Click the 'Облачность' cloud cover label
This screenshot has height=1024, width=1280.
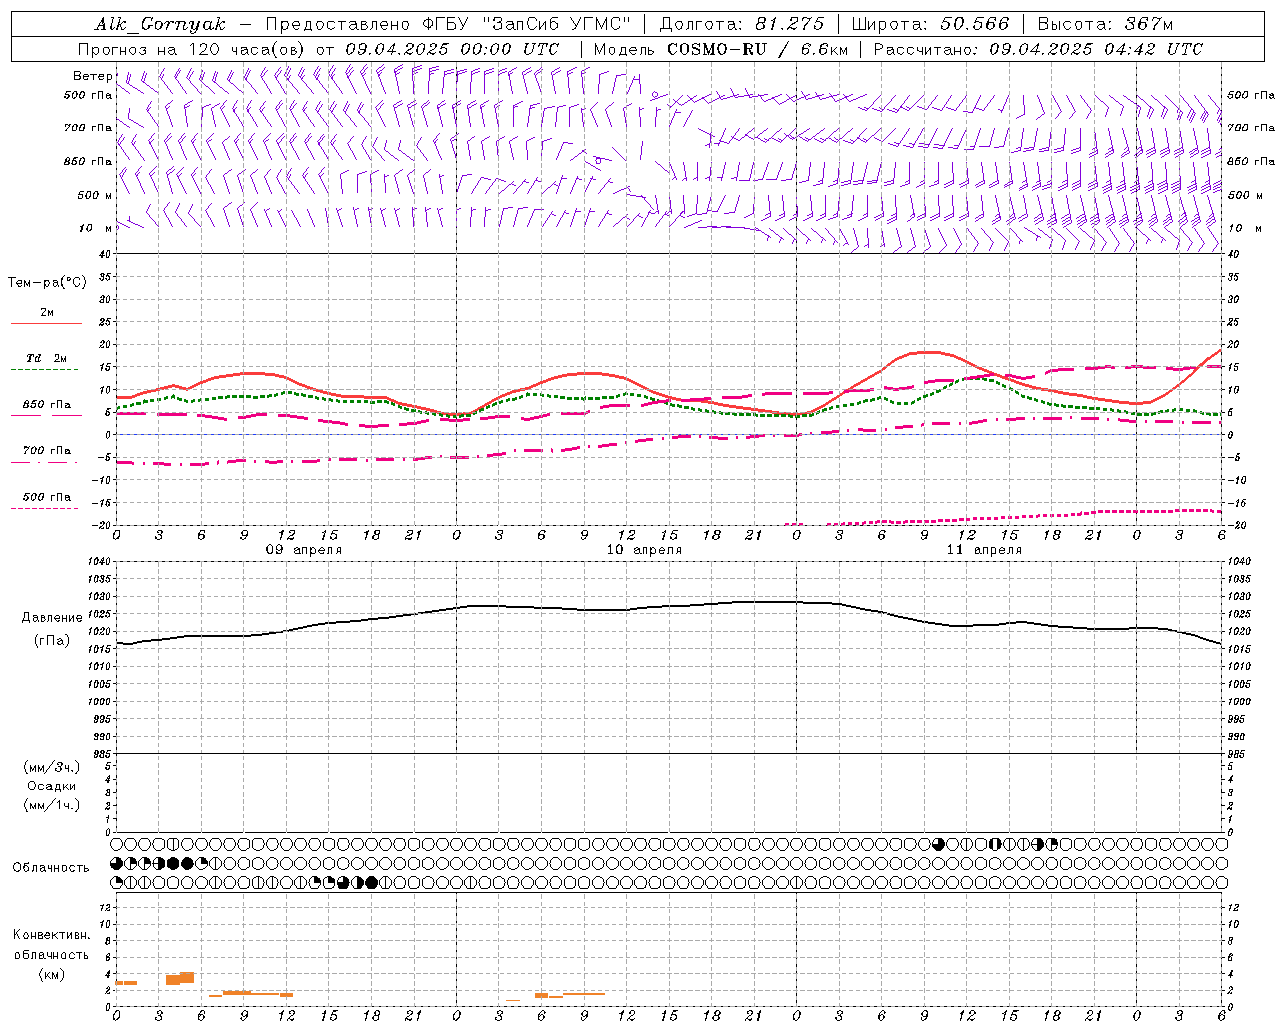(51, 868)
